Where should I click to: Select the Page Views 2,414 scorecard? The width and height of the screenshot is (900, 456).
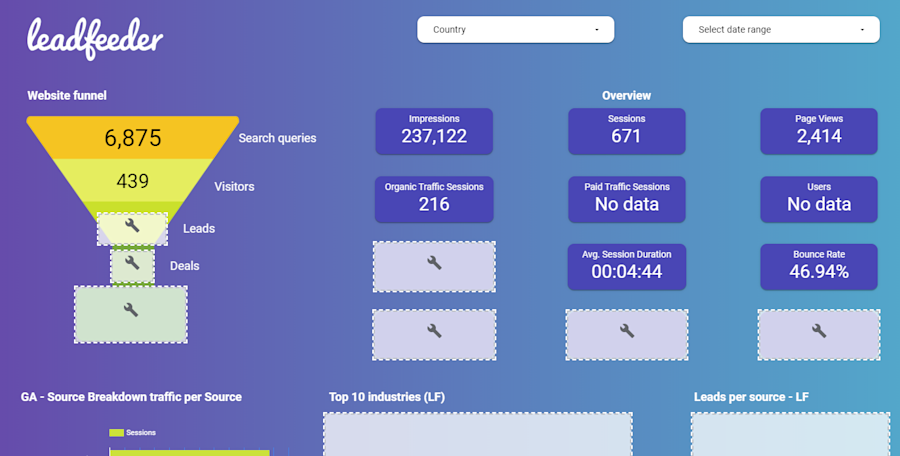tap(819, 131)
